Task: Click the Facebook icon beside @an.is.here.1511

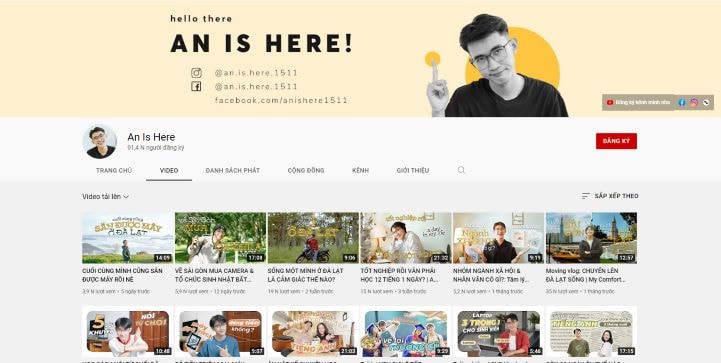Action: coord(196,86)
